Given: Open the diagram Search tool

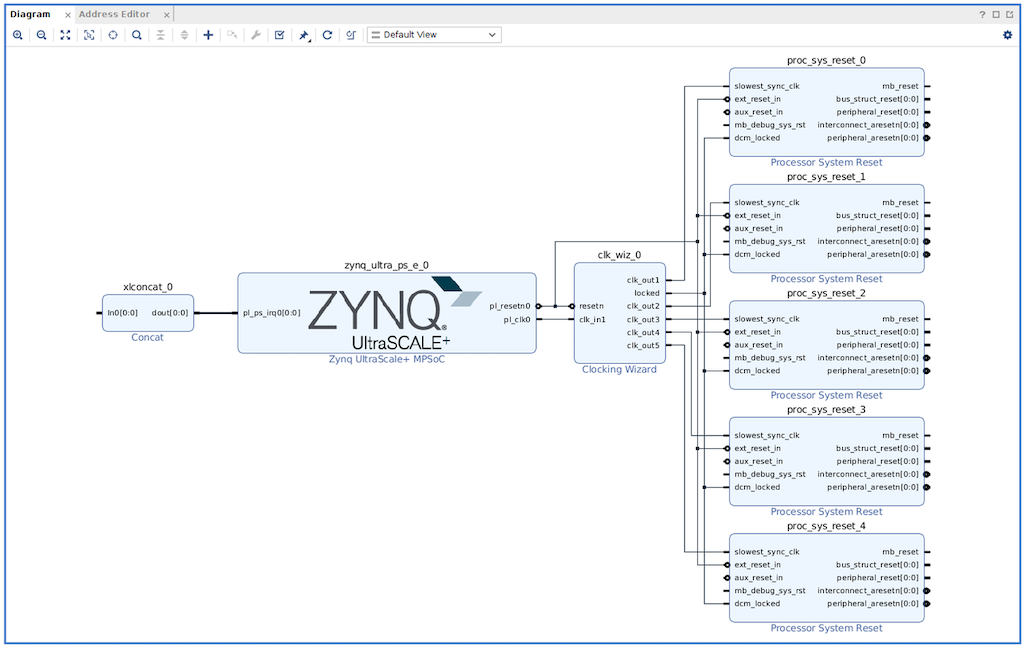Looking at the screenshot, I should pyautogui.click(x=136, y=35).
